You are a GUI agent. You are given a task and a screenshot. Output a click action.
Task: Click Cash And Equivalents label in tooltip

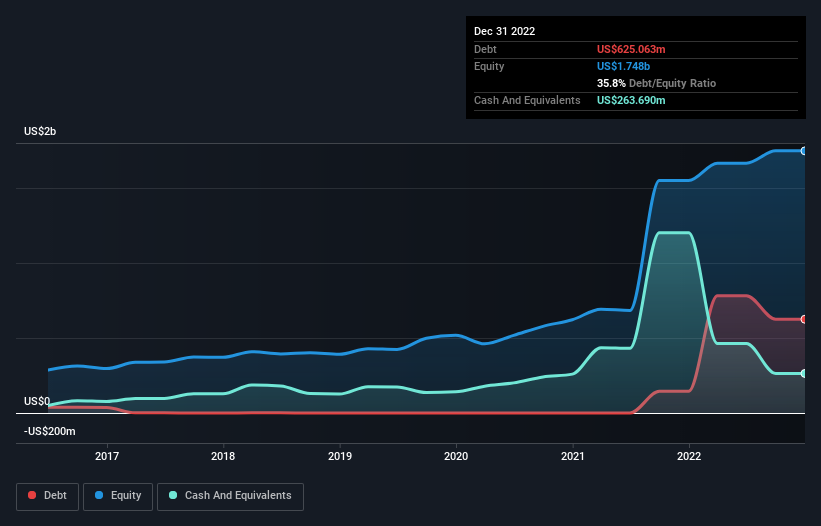(527, 100)
